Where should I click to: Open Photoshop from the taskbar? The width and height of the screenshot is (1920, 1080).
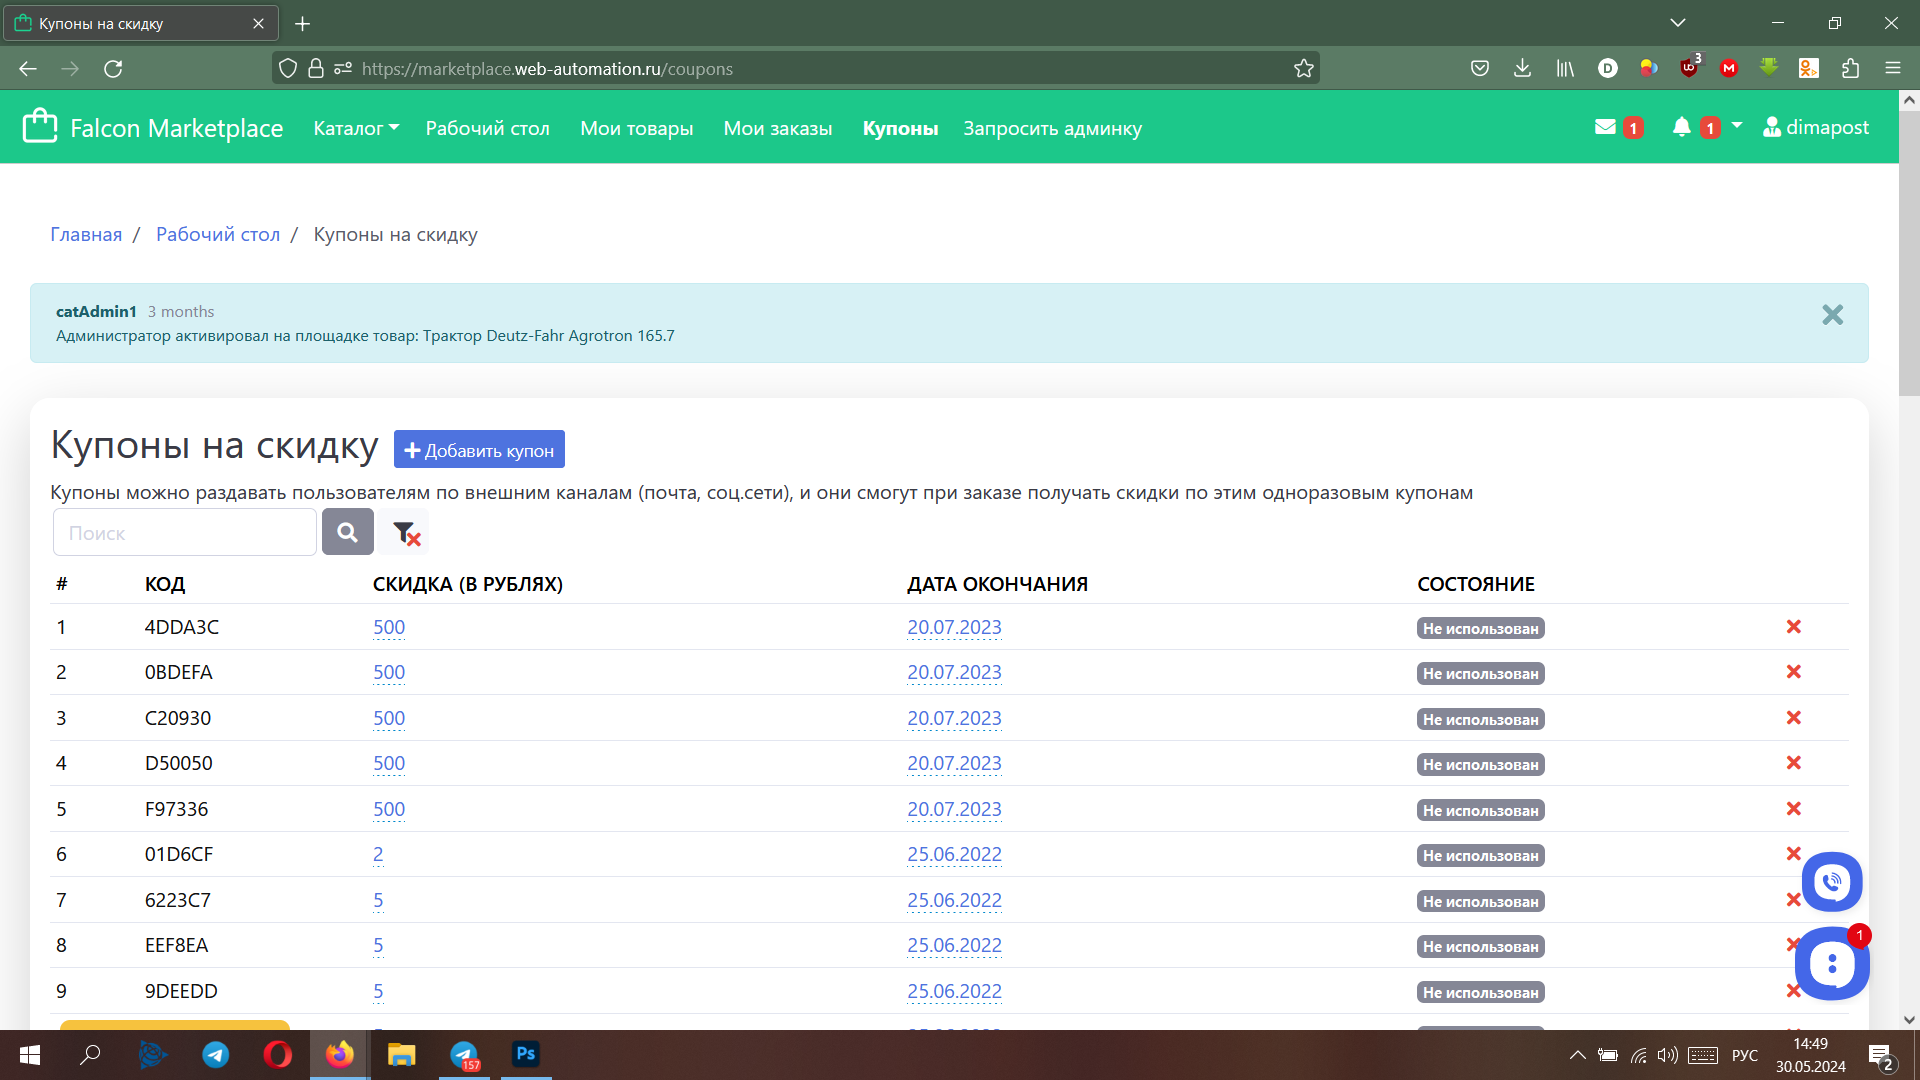pyautogui.click(x=525, y=1055)
